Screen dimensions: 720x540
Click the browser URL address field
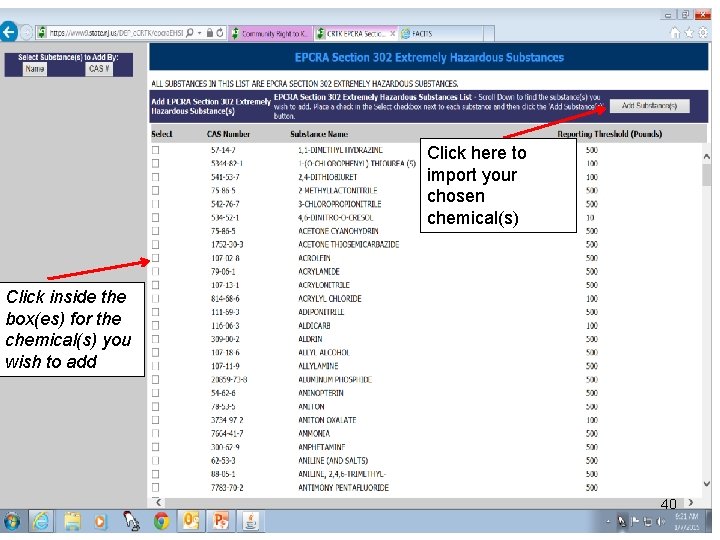click(116, 33)
